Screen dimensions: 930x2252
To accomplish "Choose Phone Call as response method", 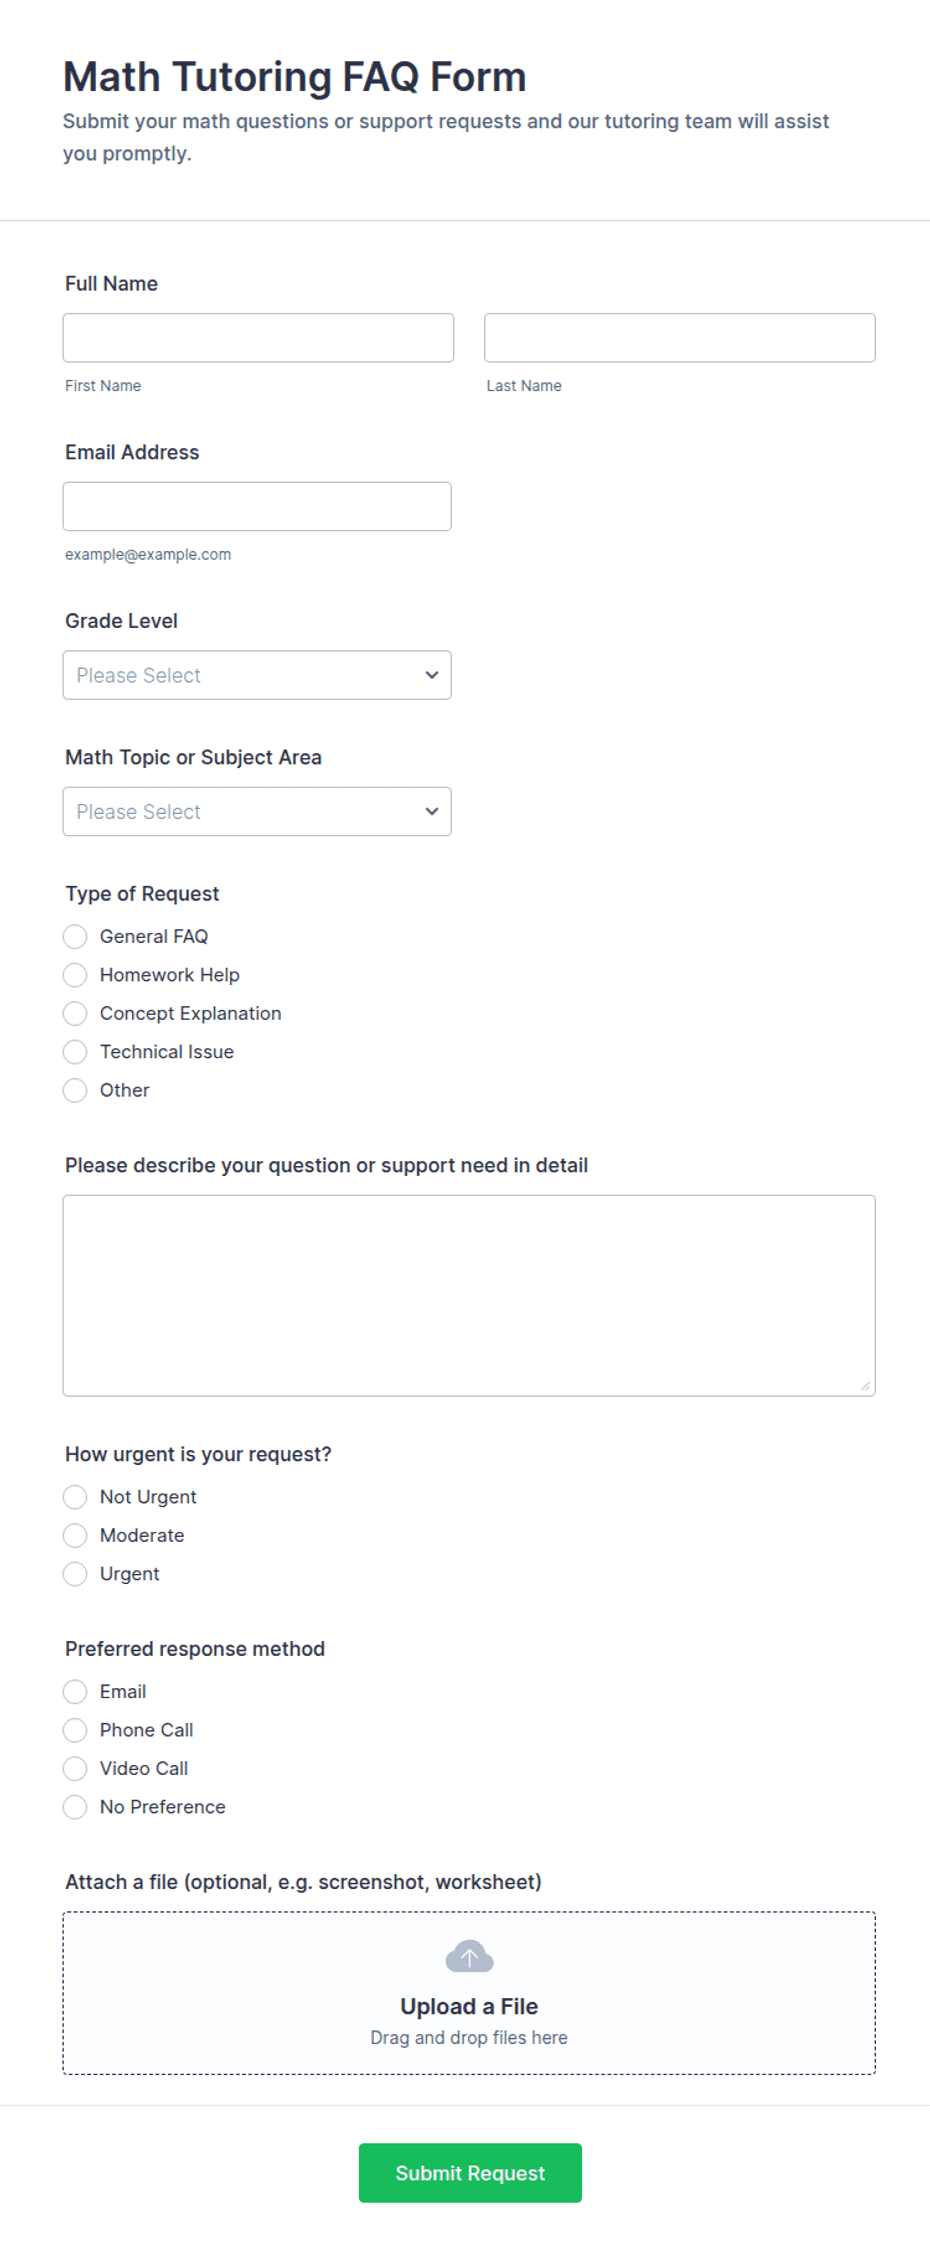I will tap(75, 1730).
